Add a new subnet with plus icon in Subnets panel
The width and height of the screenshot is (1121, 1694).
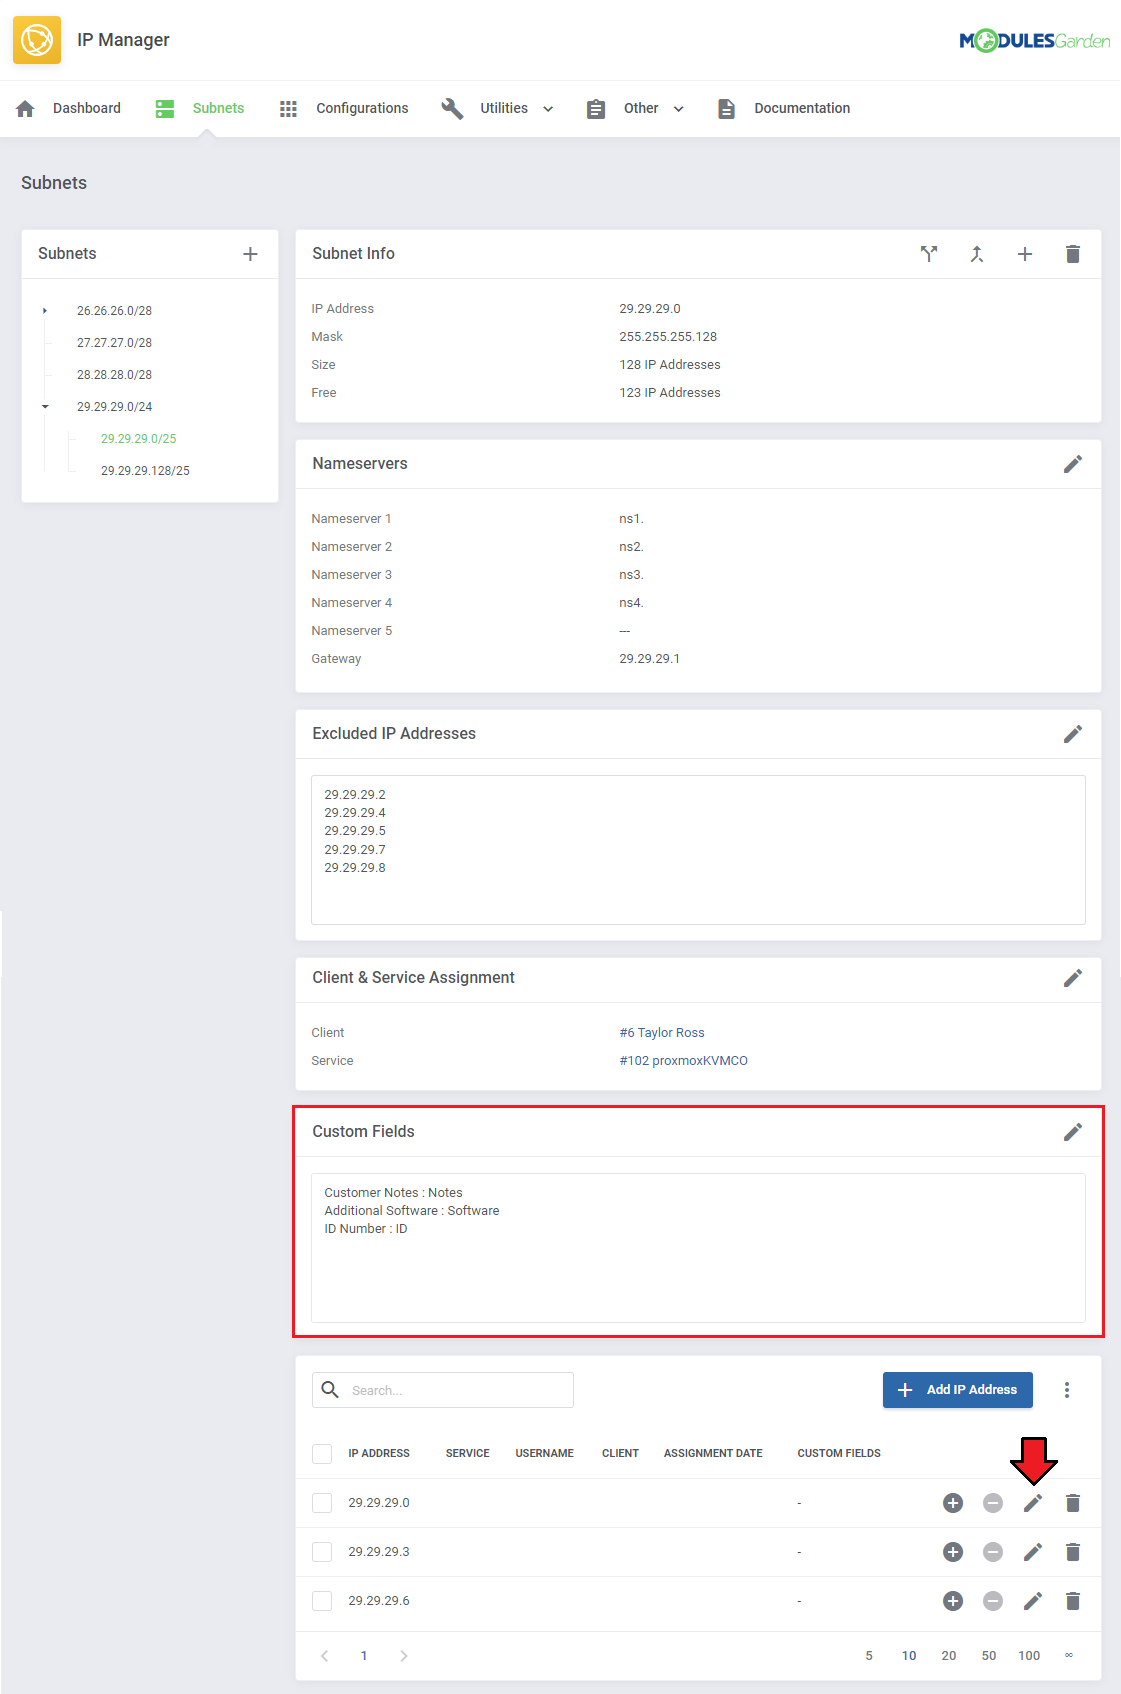tap(250, 254)
